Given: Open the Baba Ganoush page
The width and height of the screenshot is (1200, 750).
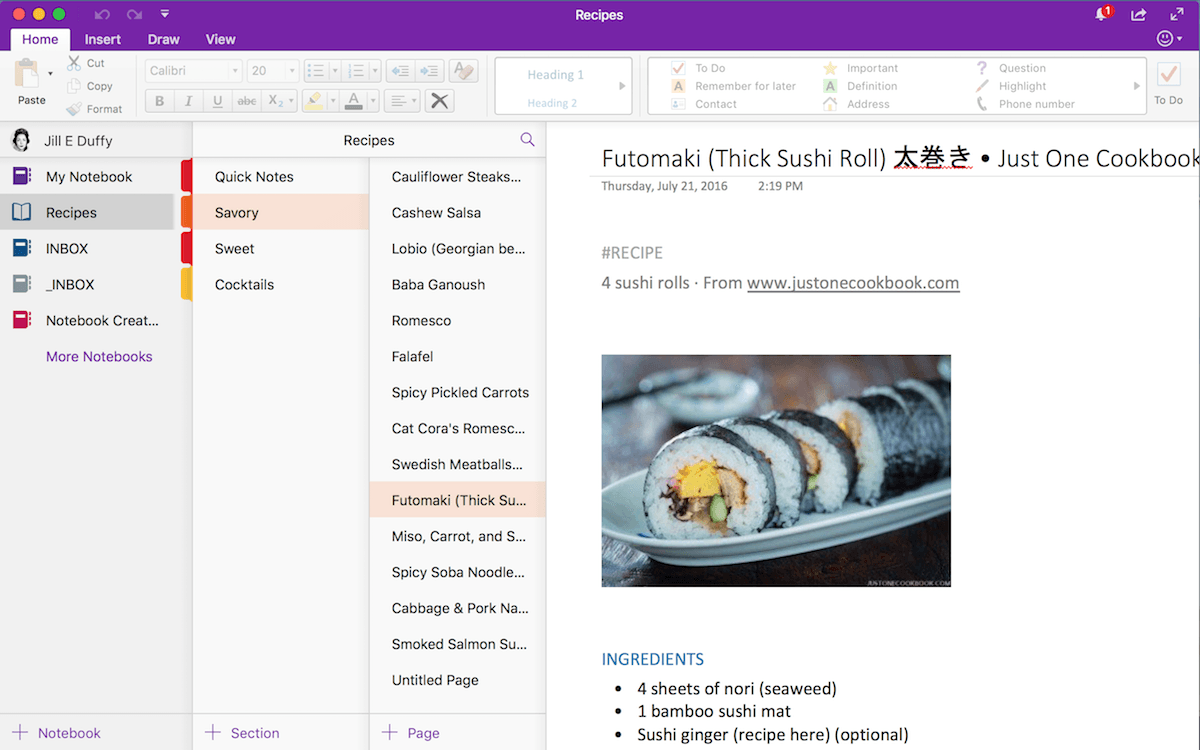Looking at the screenshot, I should pyautogui.click(x=458, y=284).
